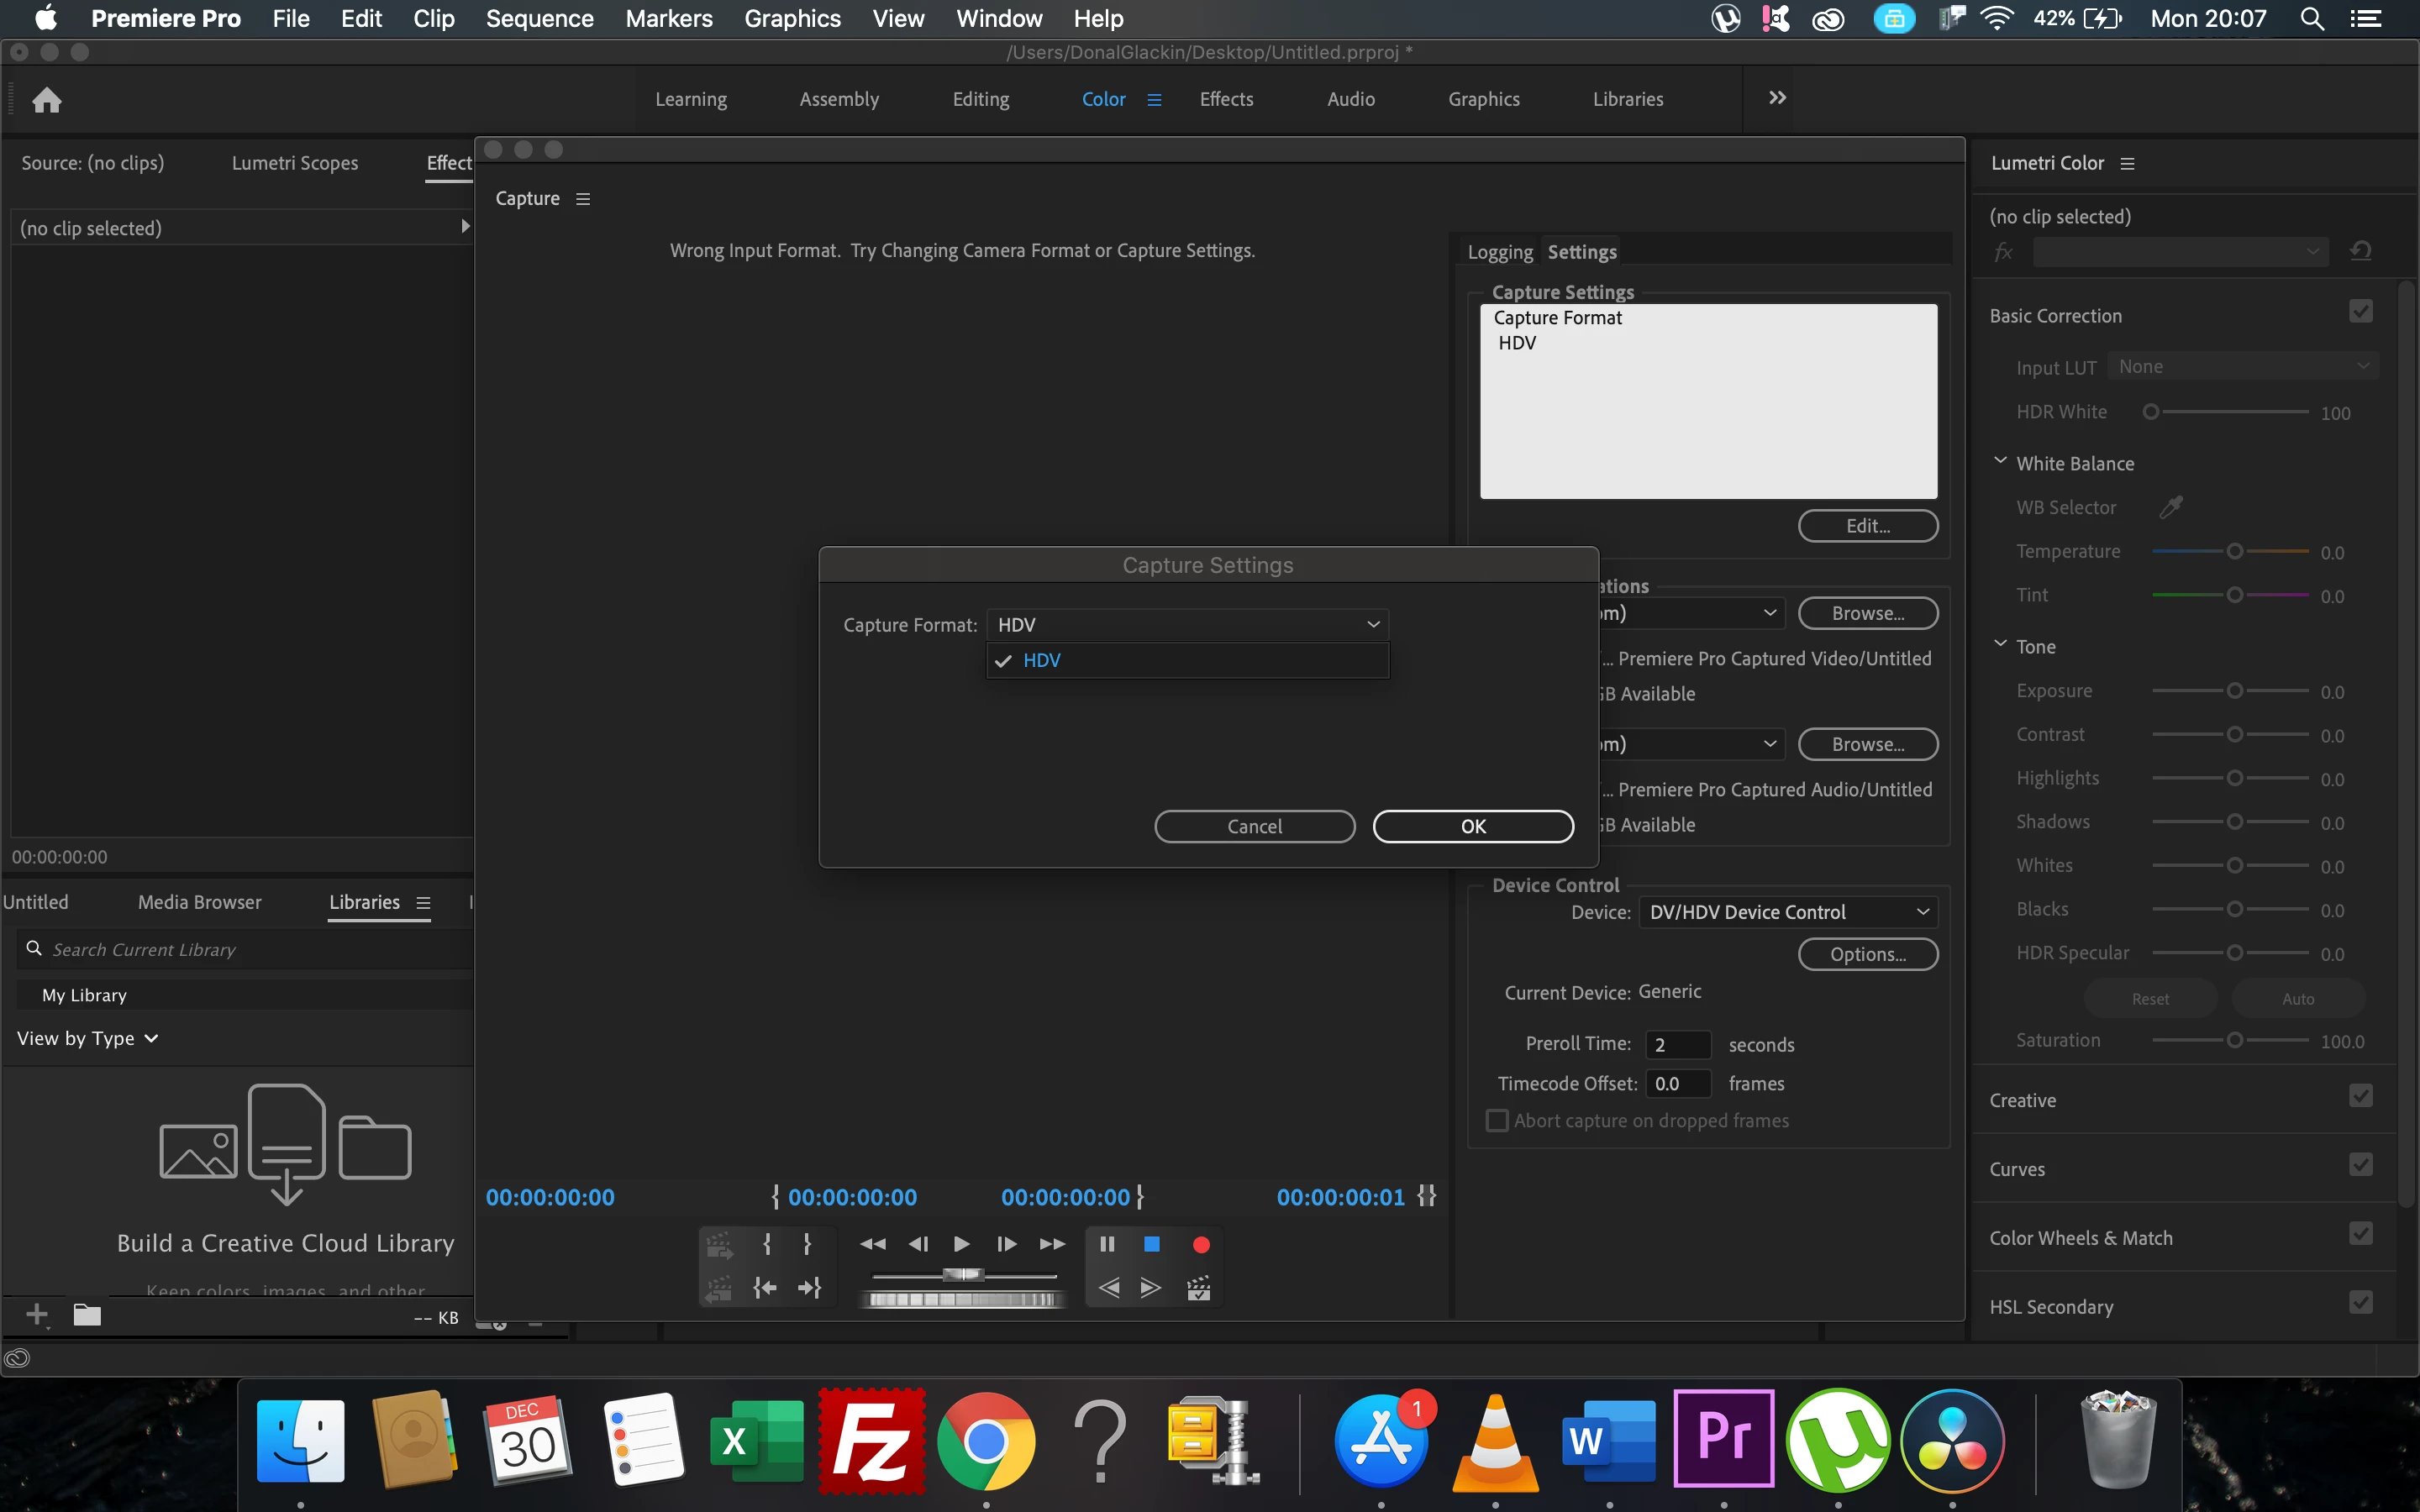The image size is (2420, 1512).
Task: Click the Exposure slider handle
Action: tap(2234, 691)
